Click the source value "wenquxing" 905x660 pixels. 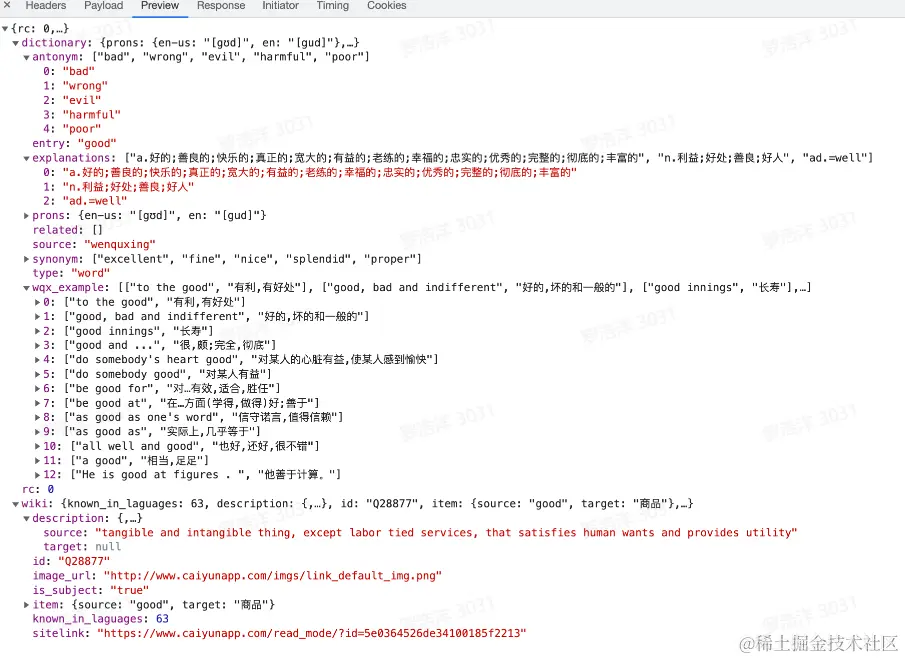click(120, 245)
